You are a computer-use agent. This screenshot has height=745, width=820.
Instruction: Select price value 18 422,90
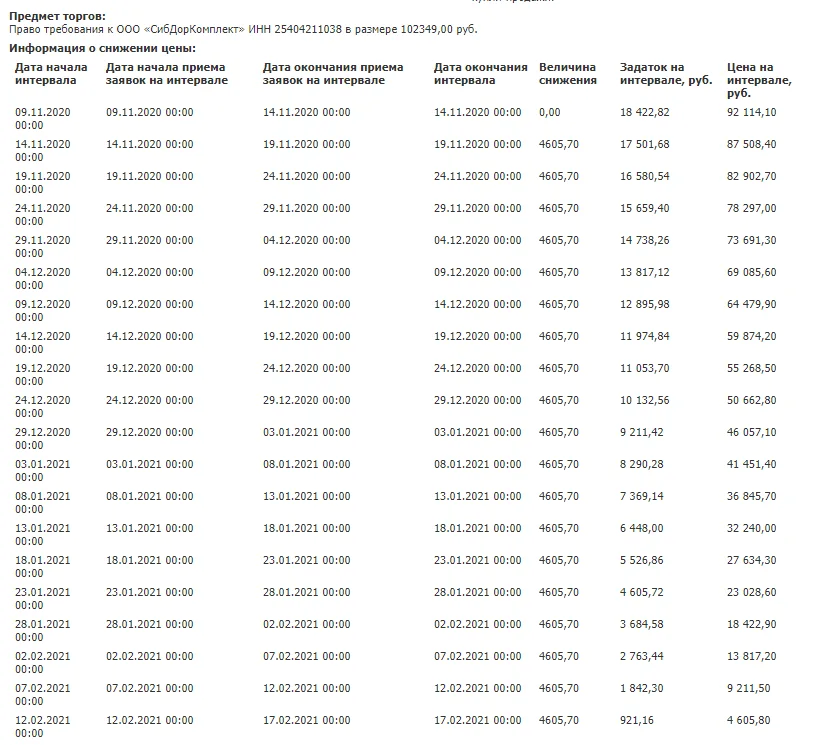pyautogui.click(x=751, y=624)
